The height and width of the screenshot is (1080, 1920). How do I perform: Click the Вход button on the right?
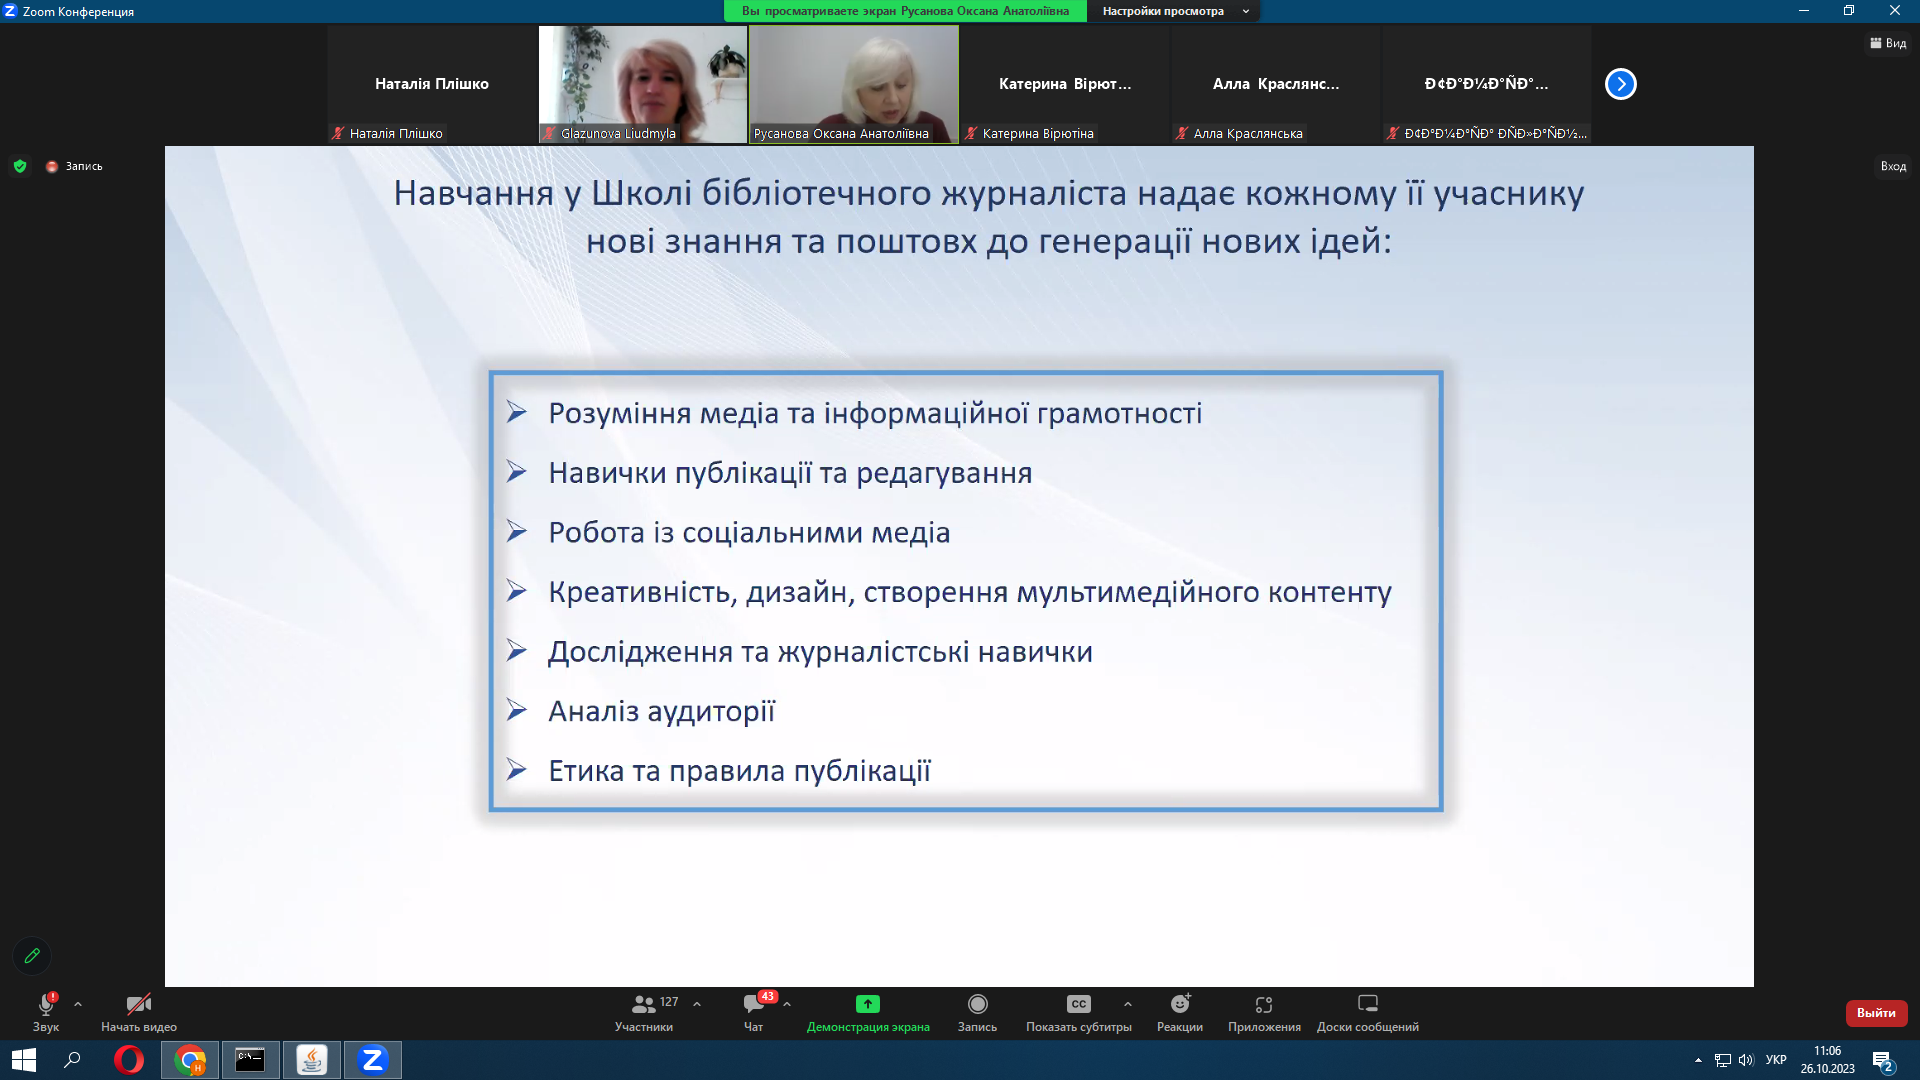[1893, 166]
